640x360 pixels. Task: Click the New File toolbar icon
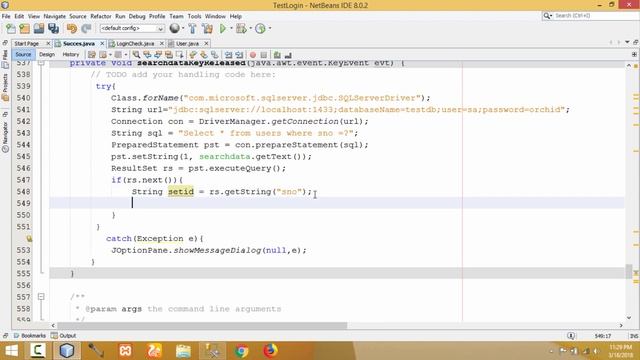click(11, 29)
